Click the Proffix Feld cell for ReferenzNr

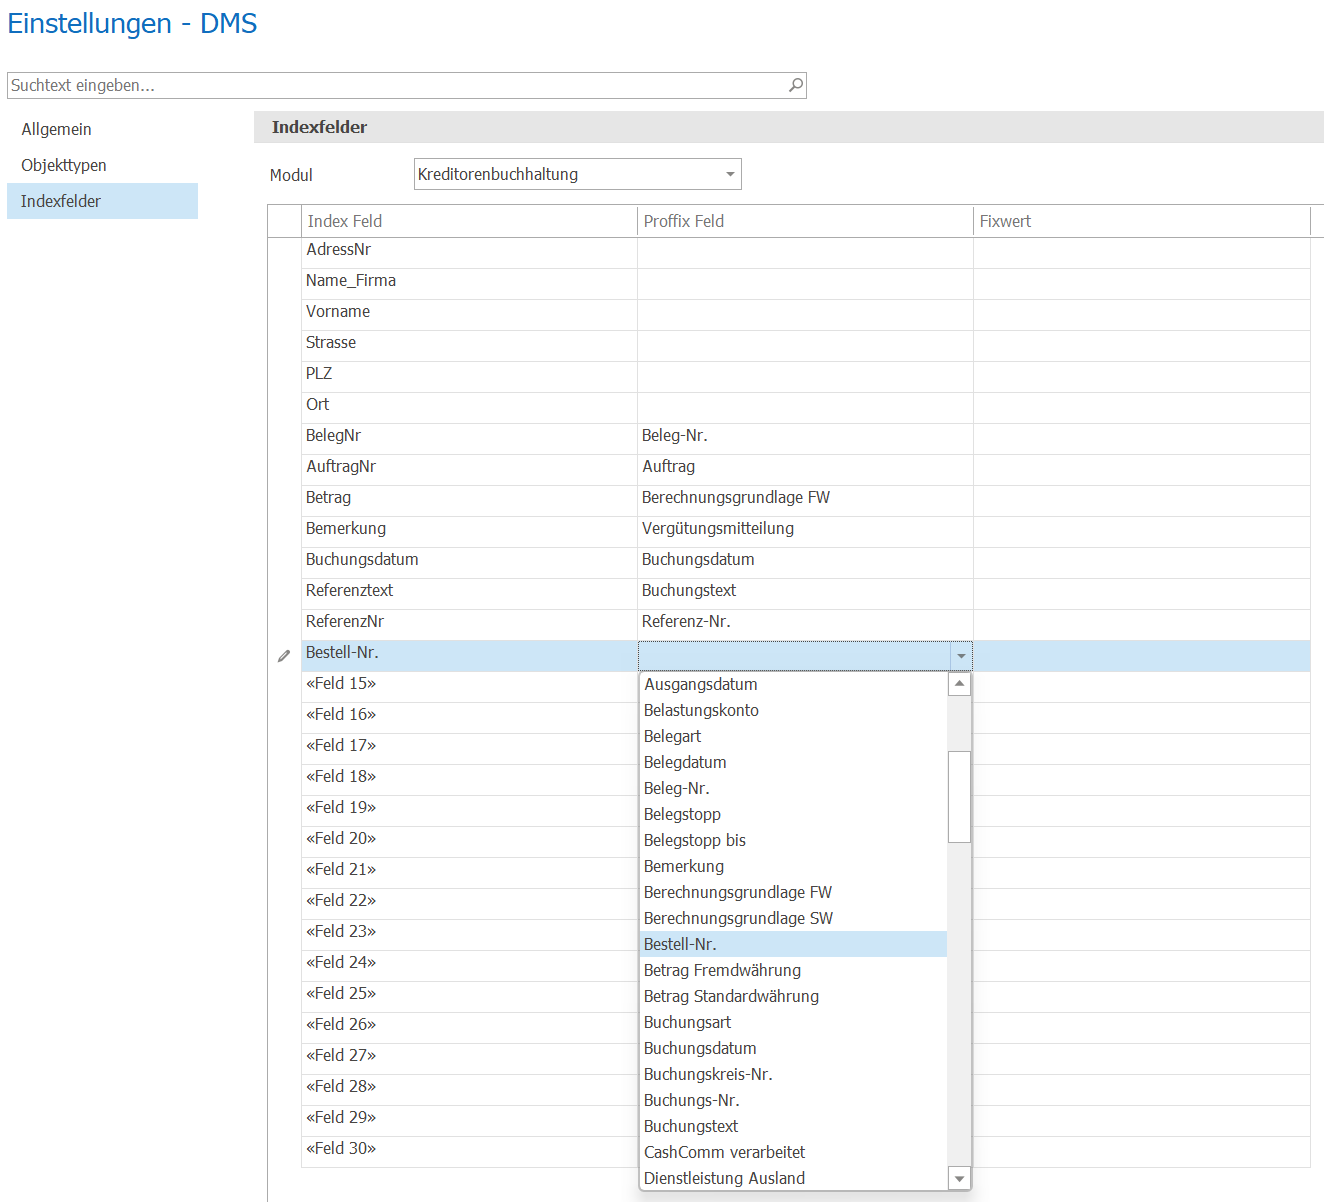coord(805,621)
